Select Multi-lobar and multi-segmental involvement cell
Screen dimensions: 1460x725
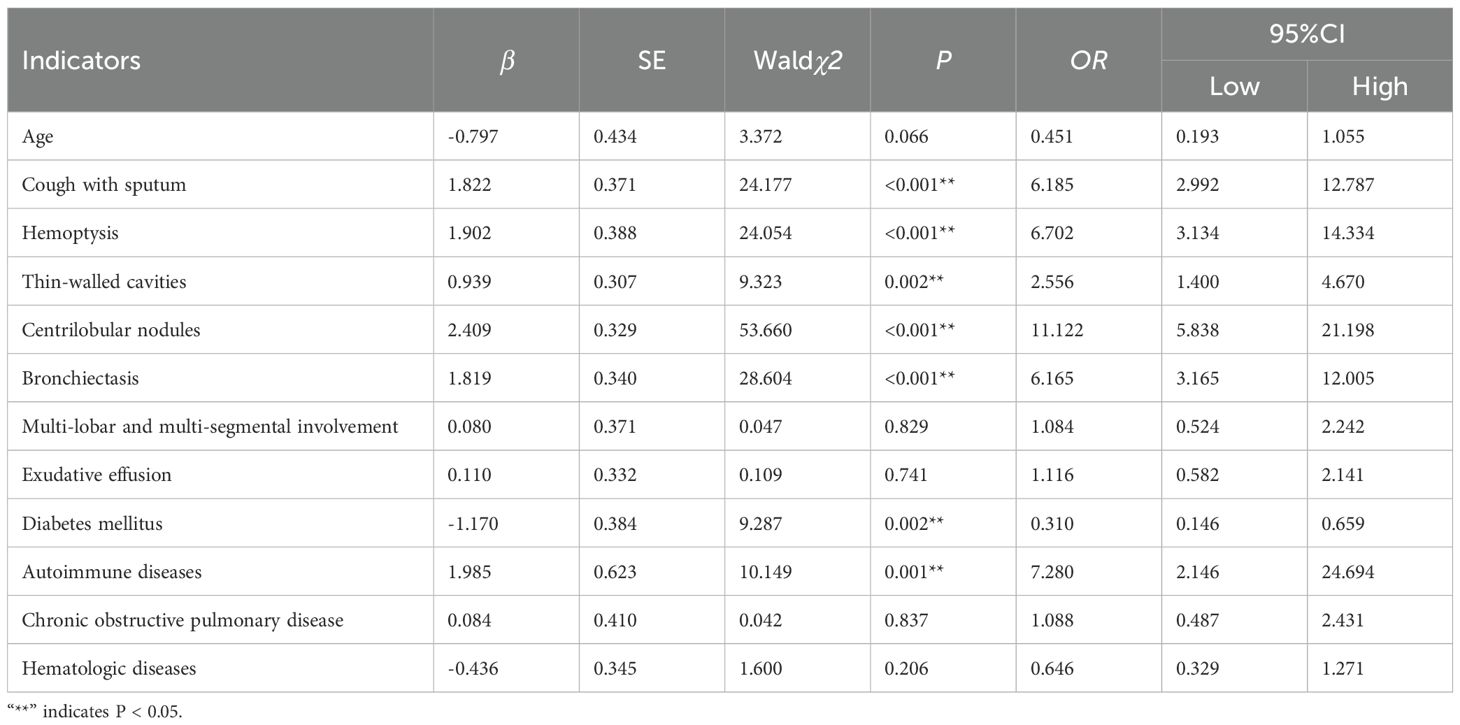point(210,427)
